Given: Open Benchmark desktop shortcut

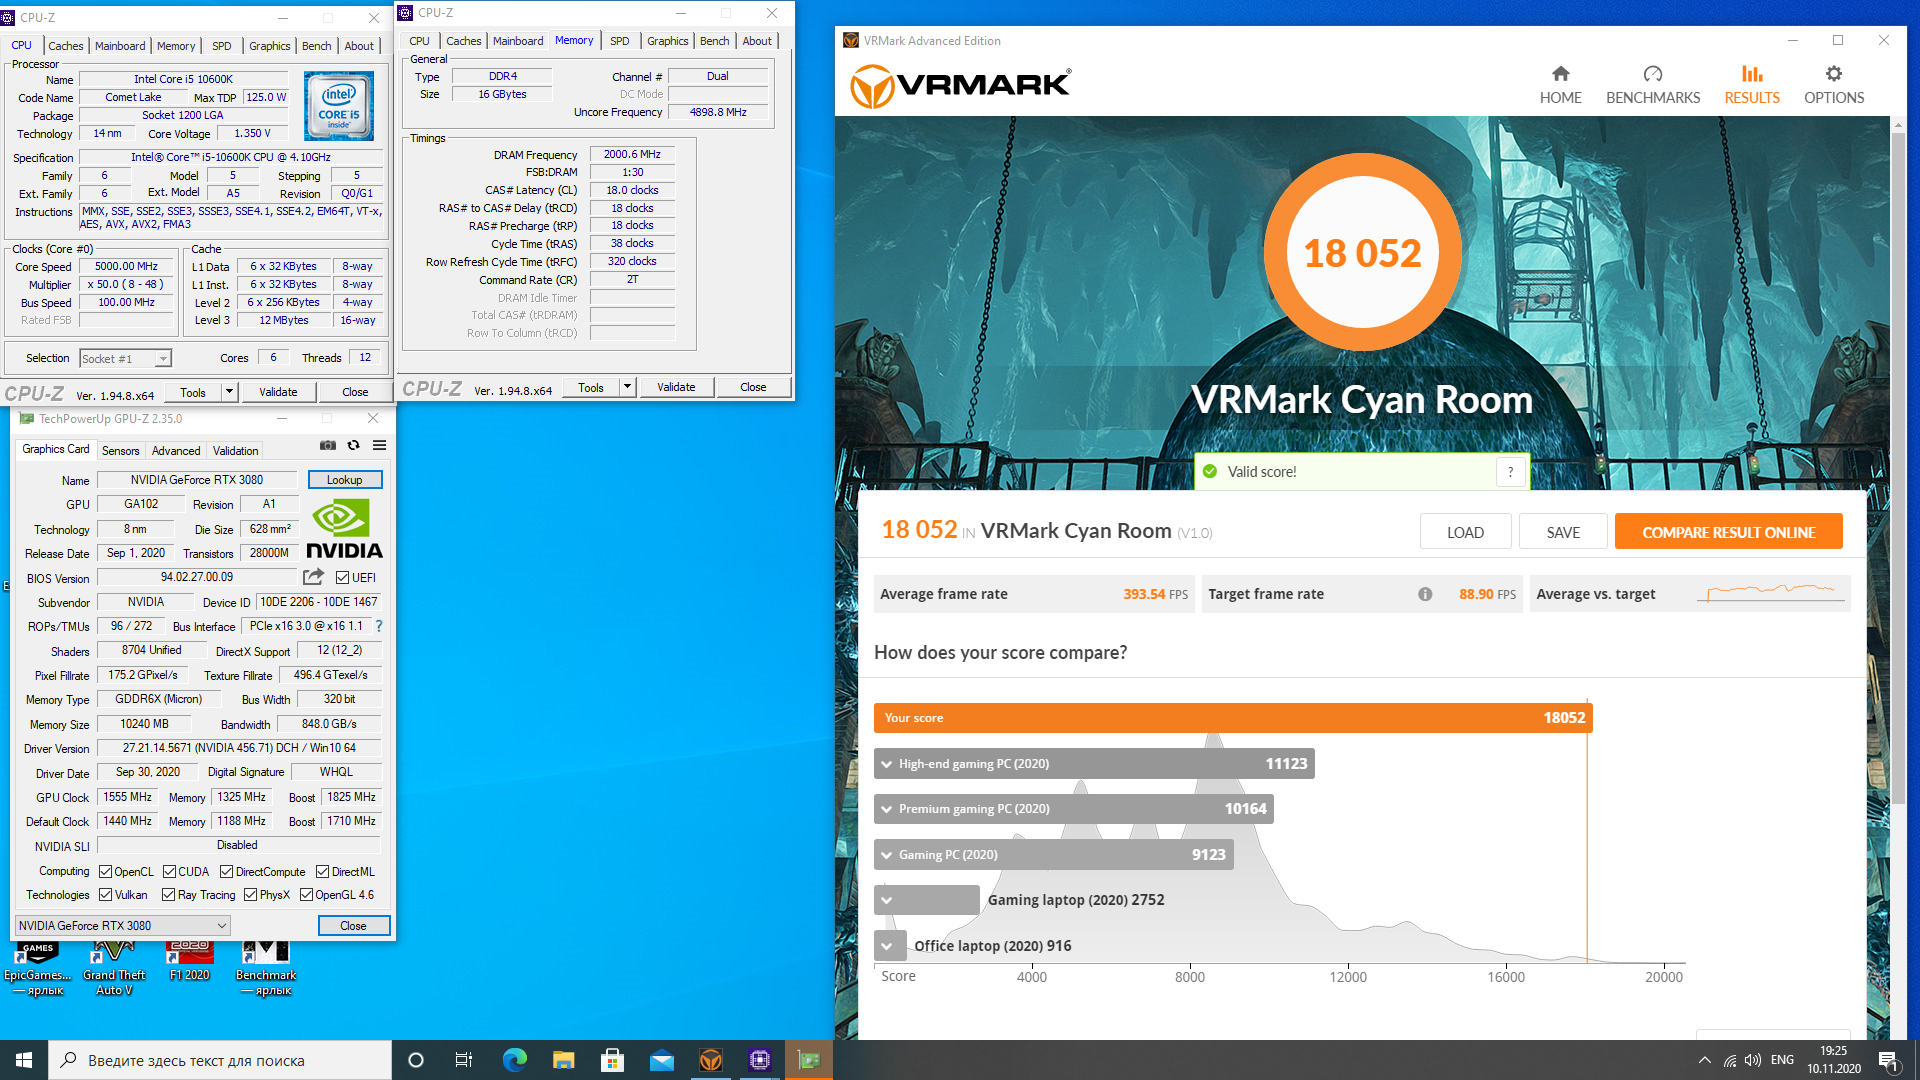Looking at the screenshot, I should click(266, 968).
